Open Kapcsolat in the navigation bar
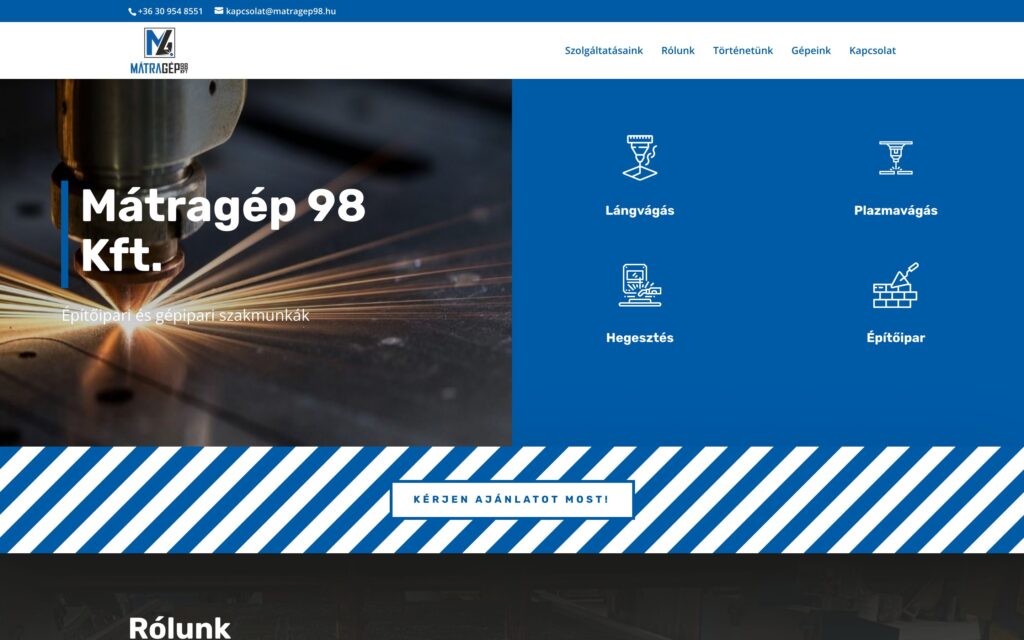This screenshot has height=640, width=1024. pyautogui.click(x=872, y=50)
